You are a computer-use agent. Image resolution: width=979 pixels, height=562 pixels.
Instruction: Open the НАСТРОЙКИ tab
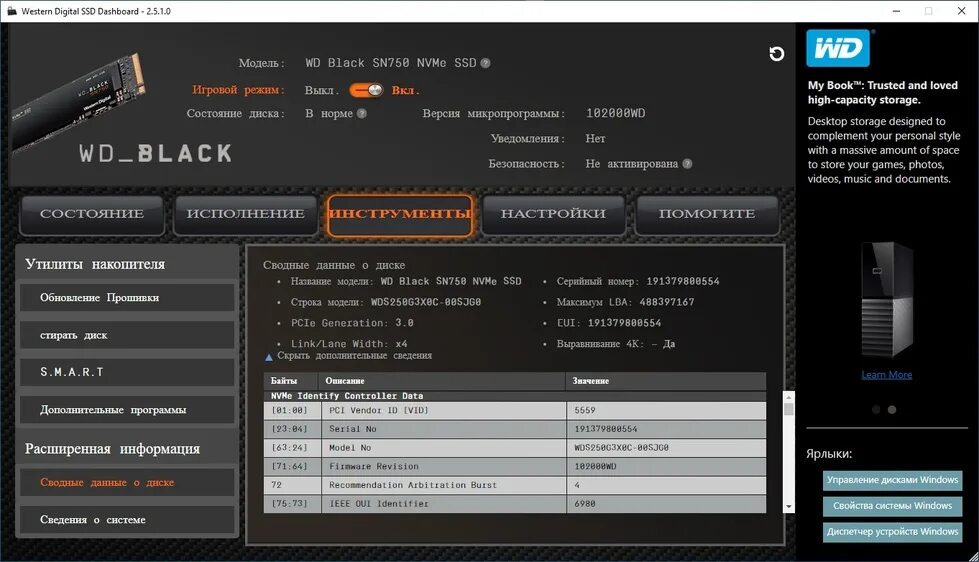553,214
